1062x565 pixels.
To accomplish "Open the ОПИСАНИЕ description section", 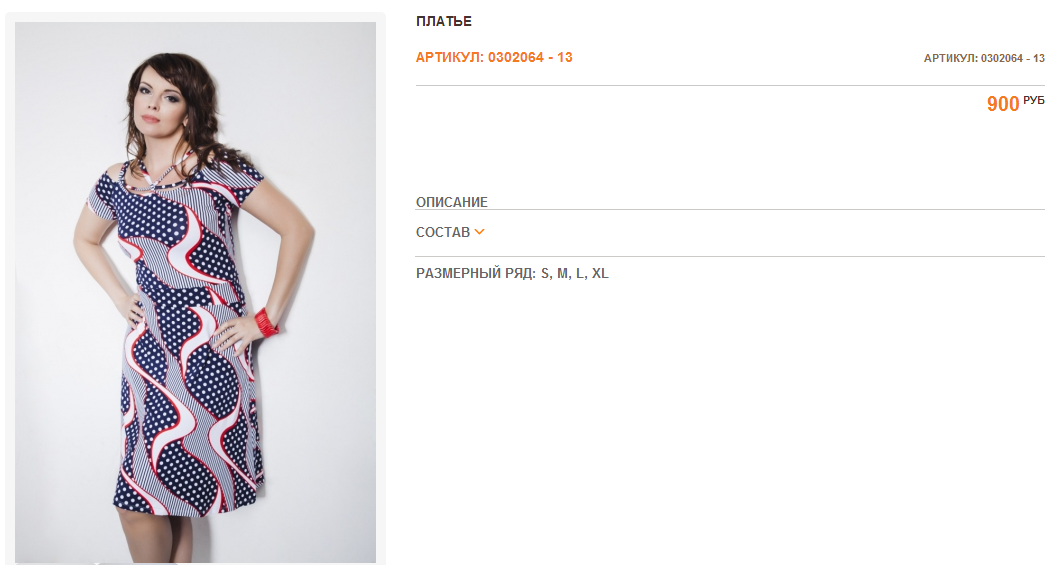I will click(452, 202).
